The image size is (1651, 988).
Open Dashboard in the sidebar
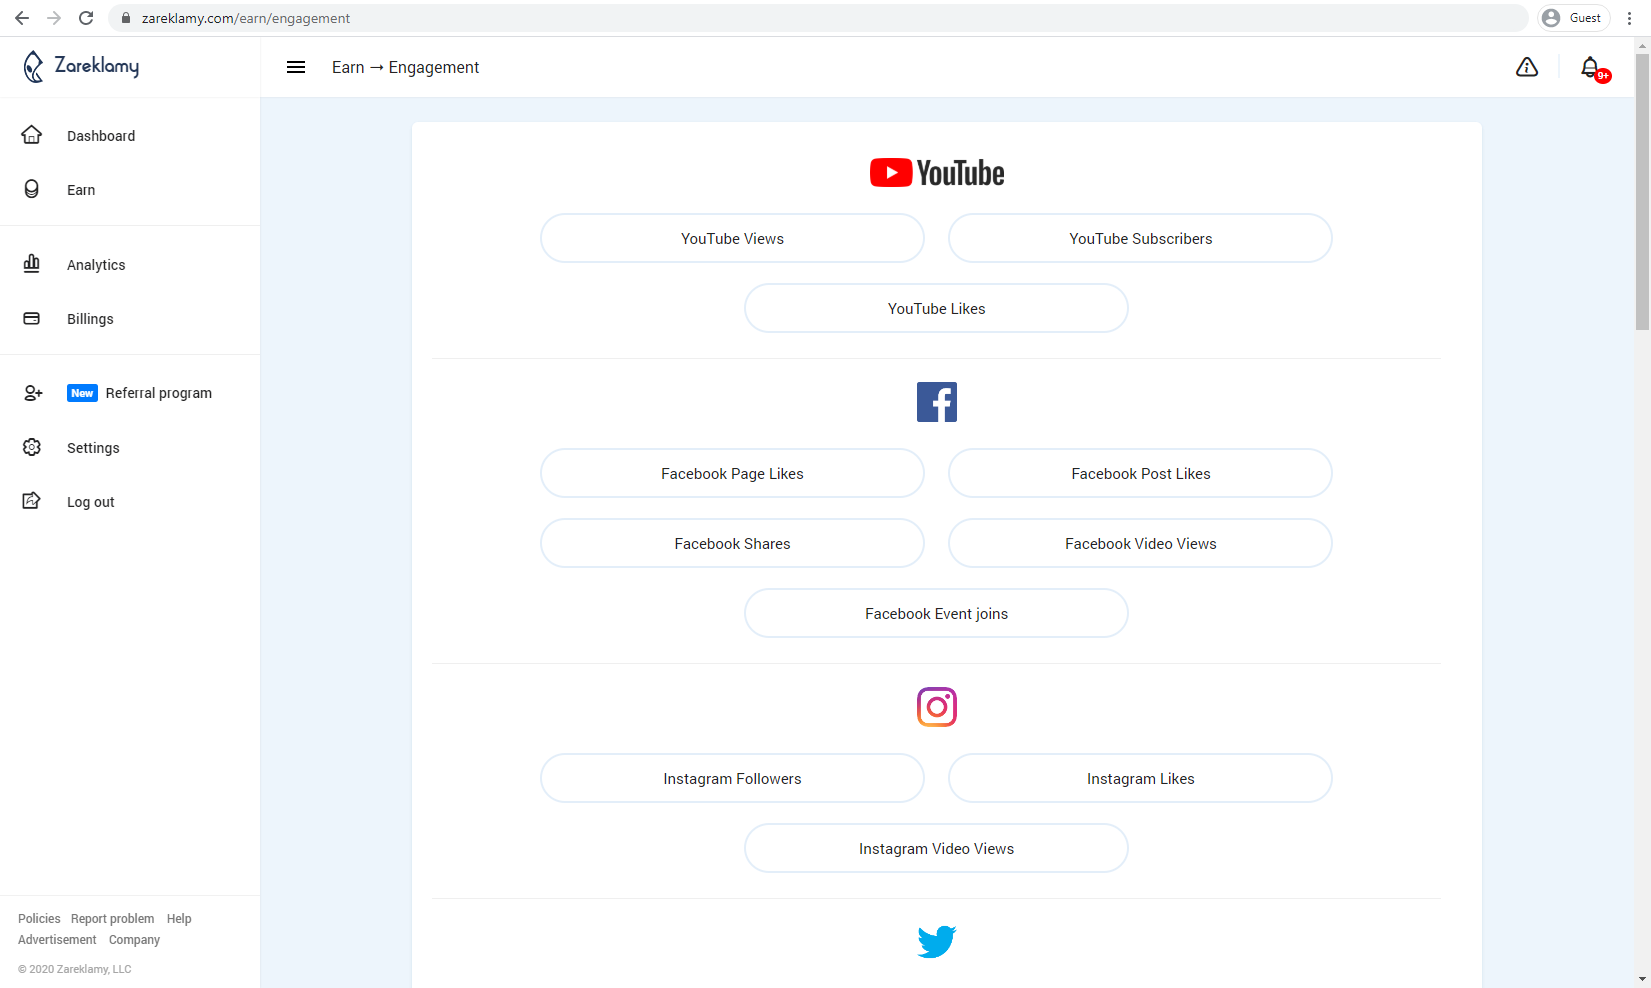tap(101, 136)
